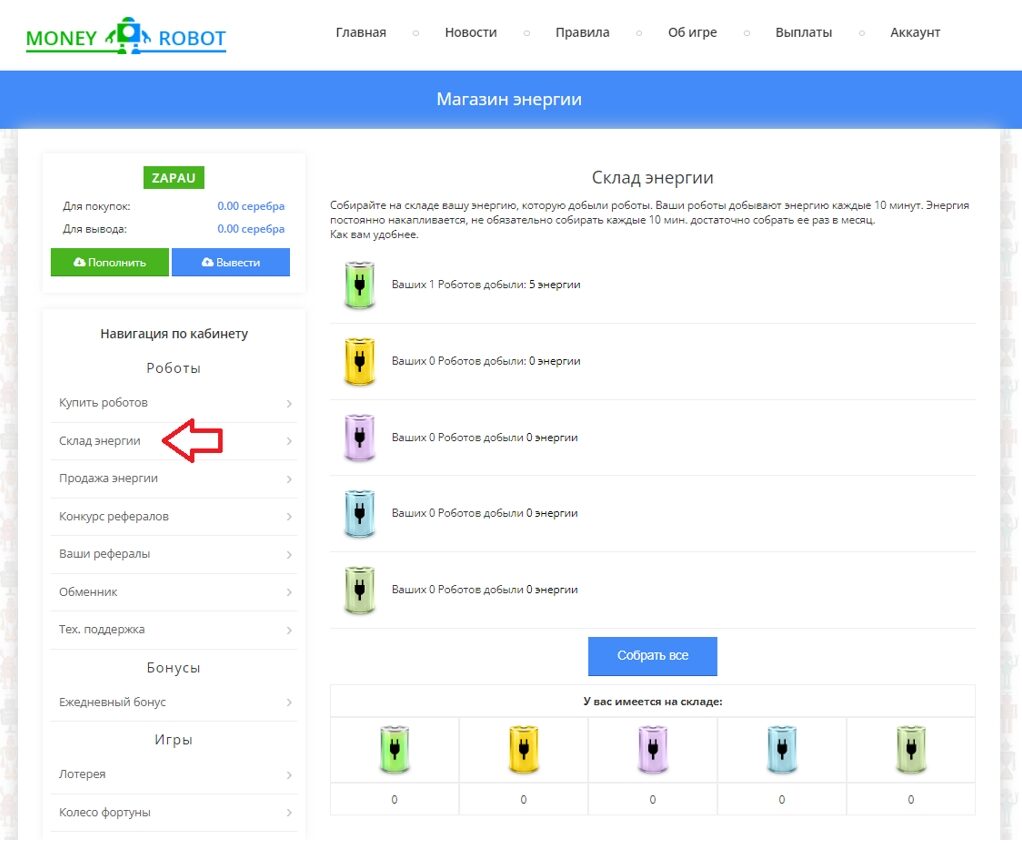The height and width of the screenshot is (843, 1022).
Task: Click the Собрать все button
Action: (x=652, y=656)
